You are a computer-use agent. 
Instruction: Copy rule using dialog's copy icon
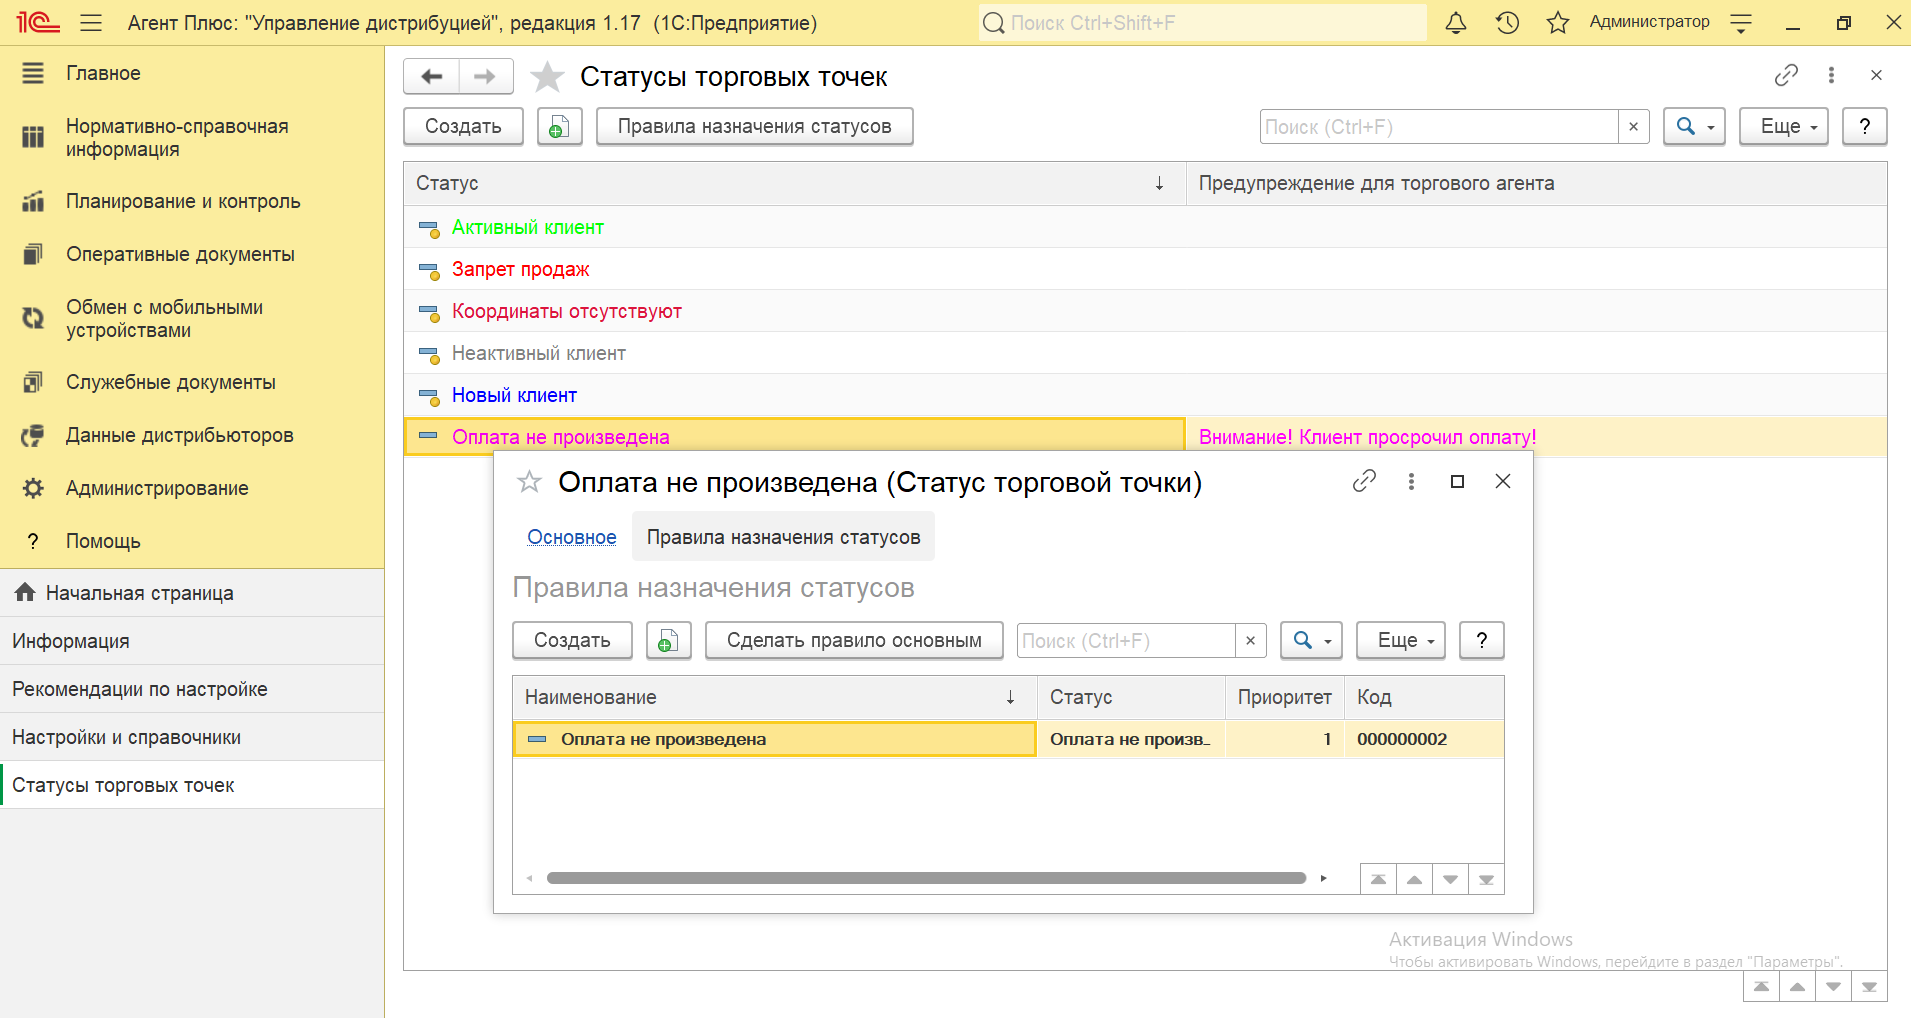[x=669, y=640]
